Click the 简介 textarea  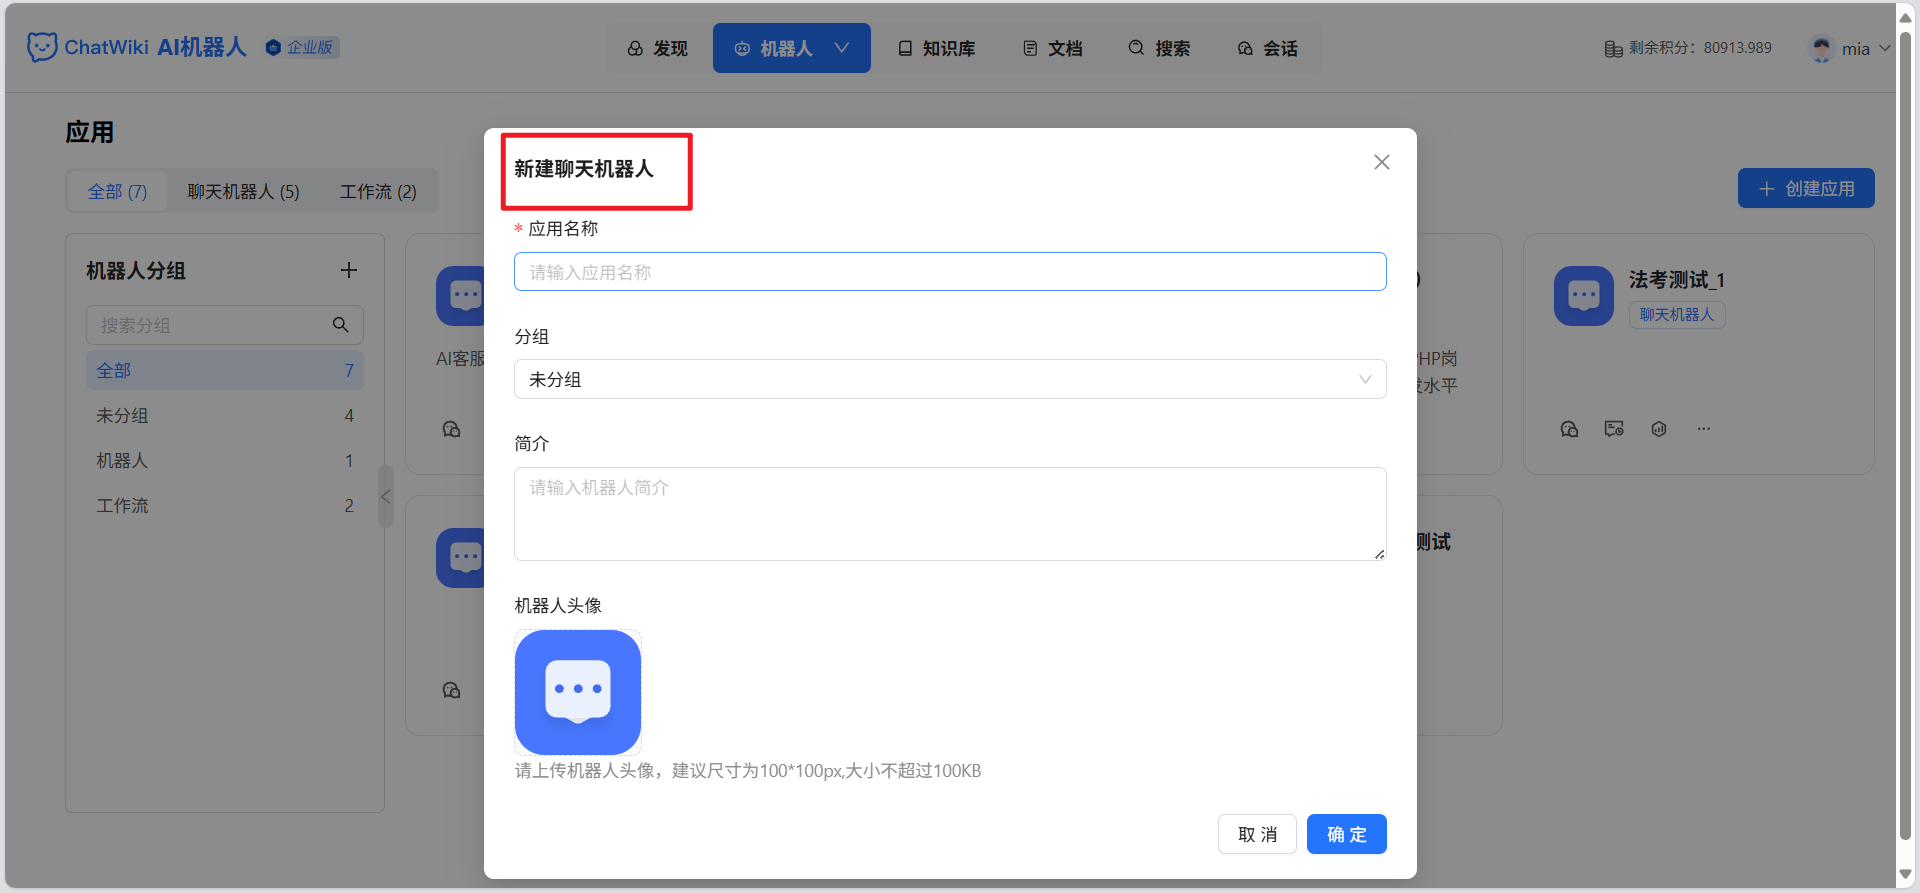coord(950,514)
